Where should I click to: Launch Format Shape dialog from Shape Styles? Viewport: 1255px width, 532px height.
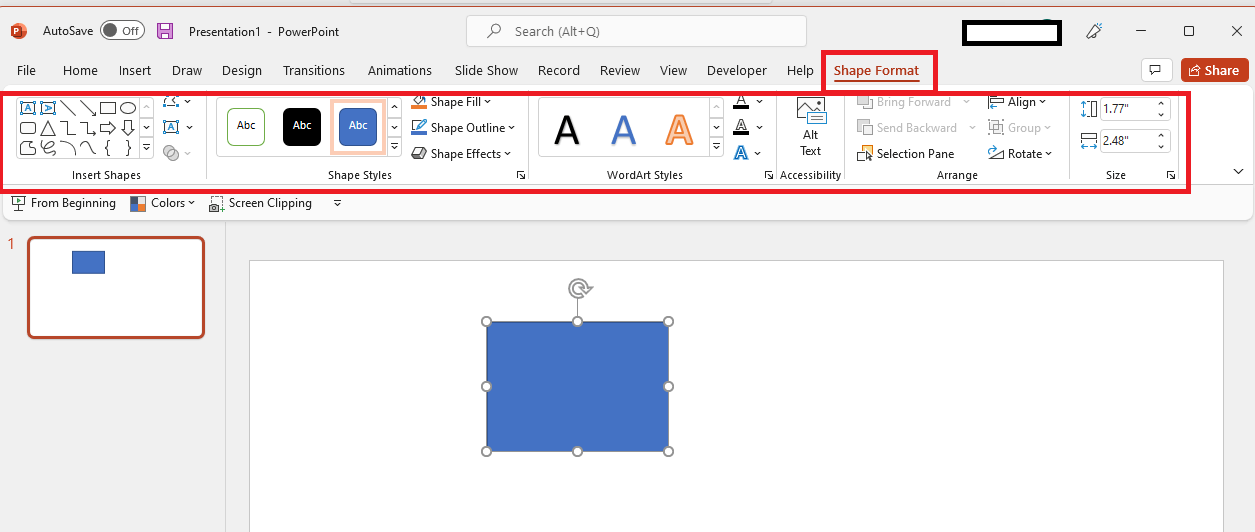[521, 175]
